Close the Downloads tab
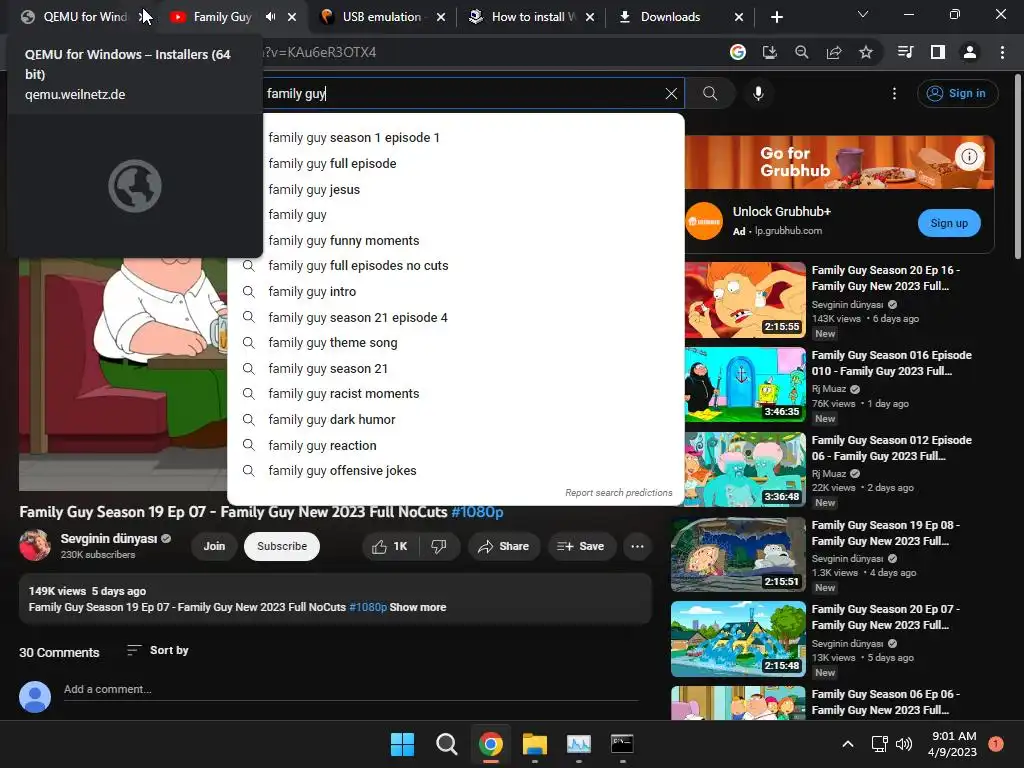The image size is (1024, 768). pyautogui.click(x=739, y=17)
